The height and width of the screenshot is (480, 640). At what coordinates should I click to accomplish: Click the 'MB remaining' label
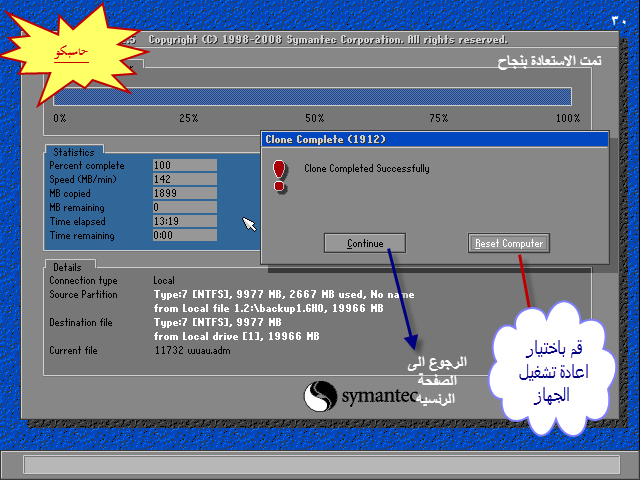77,208
